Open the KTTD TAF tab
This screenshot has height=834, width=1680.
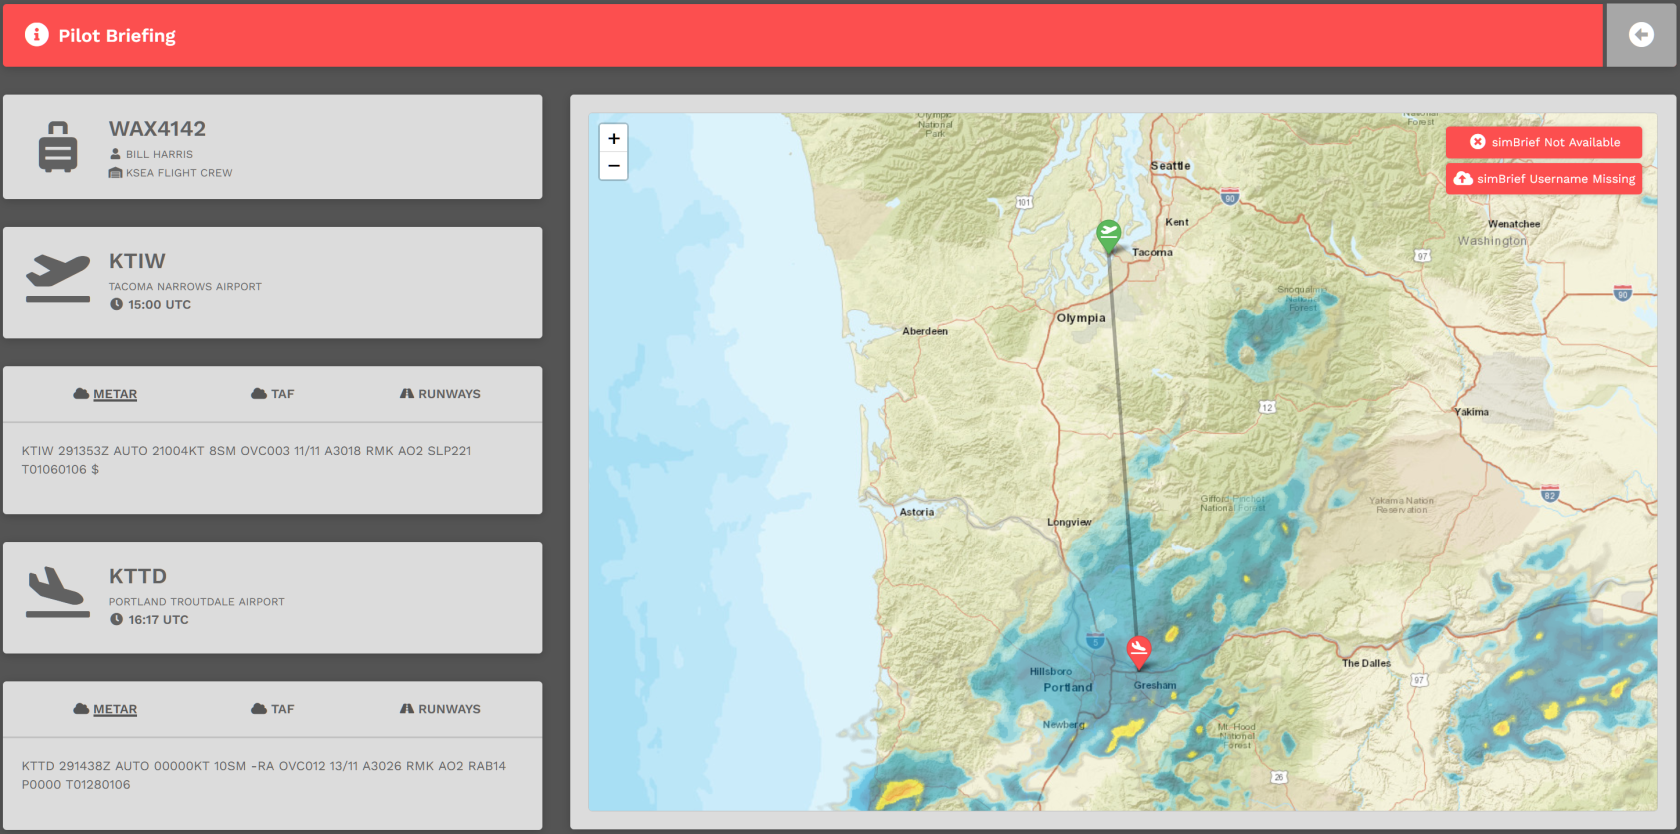coord(273,709)
